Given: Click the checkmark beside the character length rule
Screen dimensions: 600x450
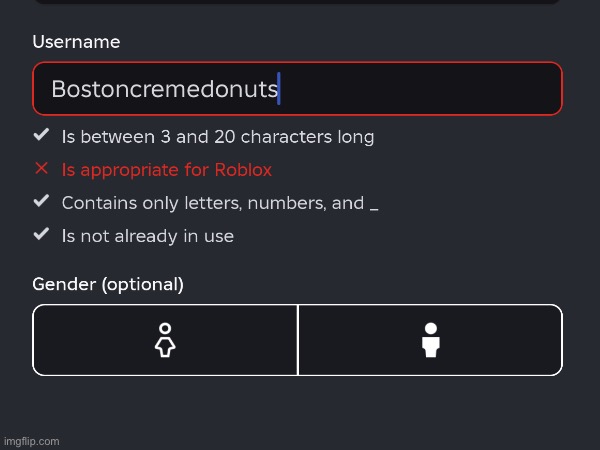Looking at the screenshot, I should [41, 135].
